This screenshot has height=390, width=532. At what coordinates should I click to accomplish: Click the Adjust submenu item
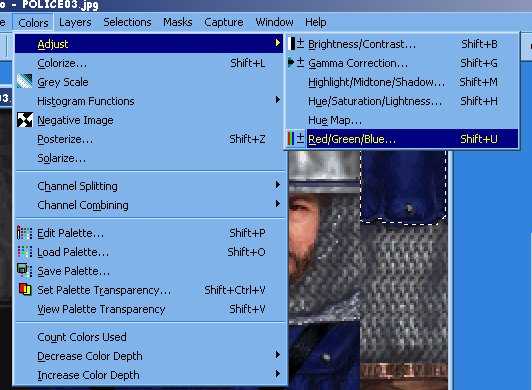pos(149,44)
